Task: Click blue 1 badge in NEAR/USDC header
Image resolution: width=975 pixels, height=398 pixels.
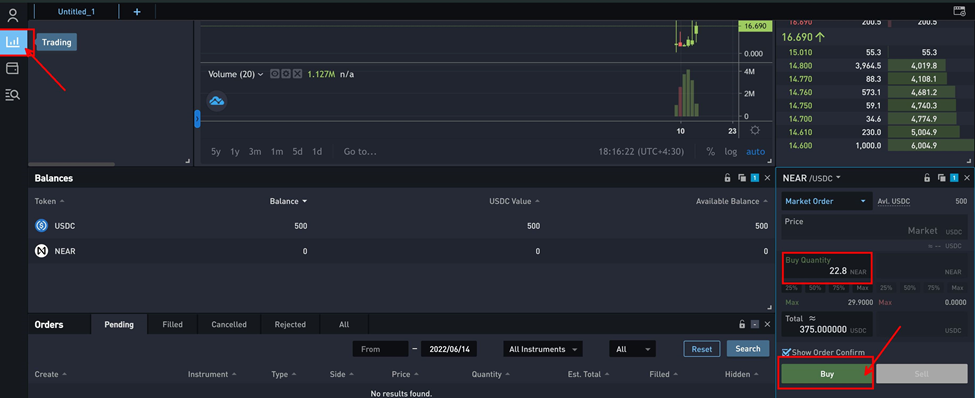Action: (954, 178)
